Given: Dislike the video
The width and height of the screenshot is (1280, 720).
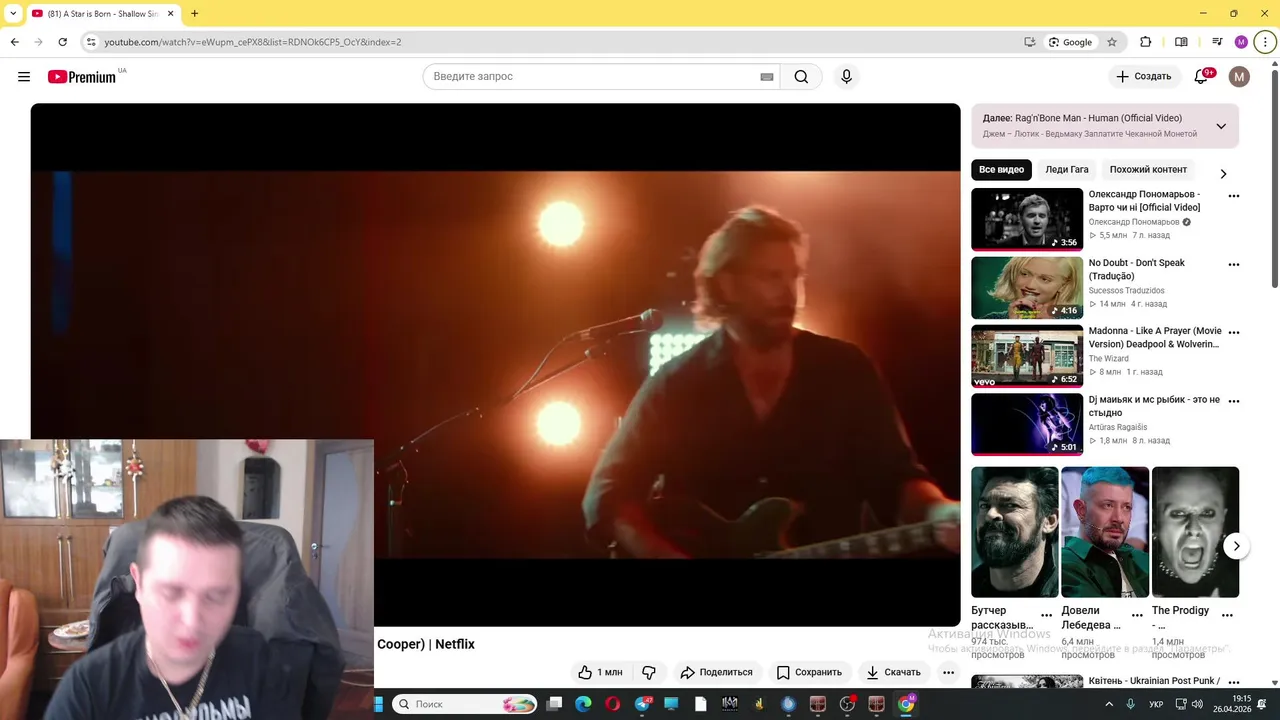Looking at the screenshot, I should pyautogui.click(x=648, y=672).
